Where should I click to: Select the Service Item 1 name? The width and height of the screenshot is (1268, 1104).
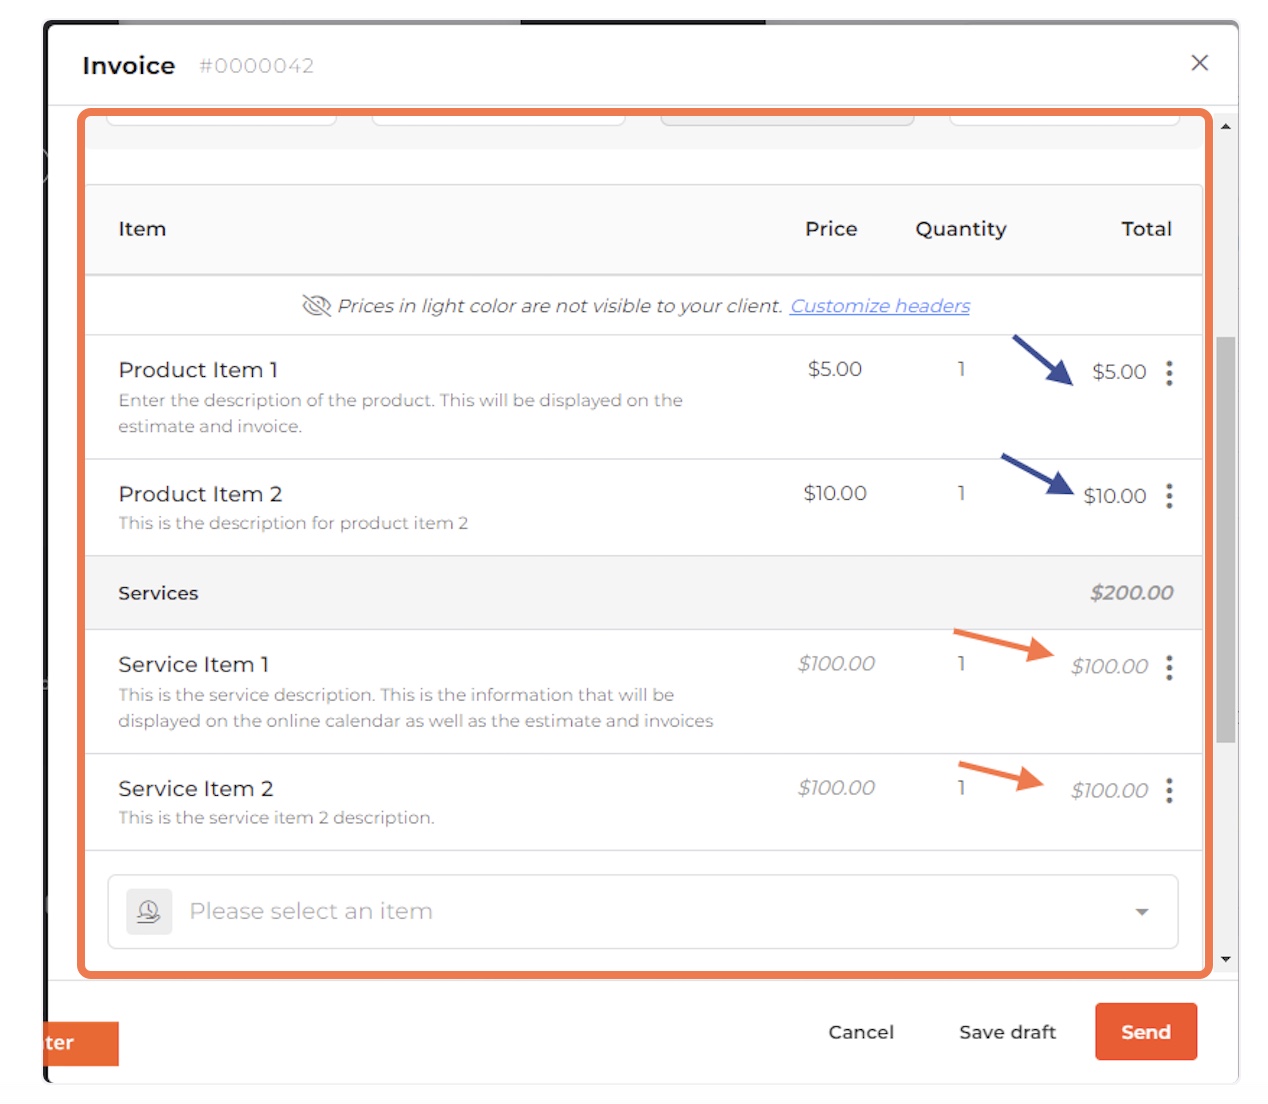(194, 665)
